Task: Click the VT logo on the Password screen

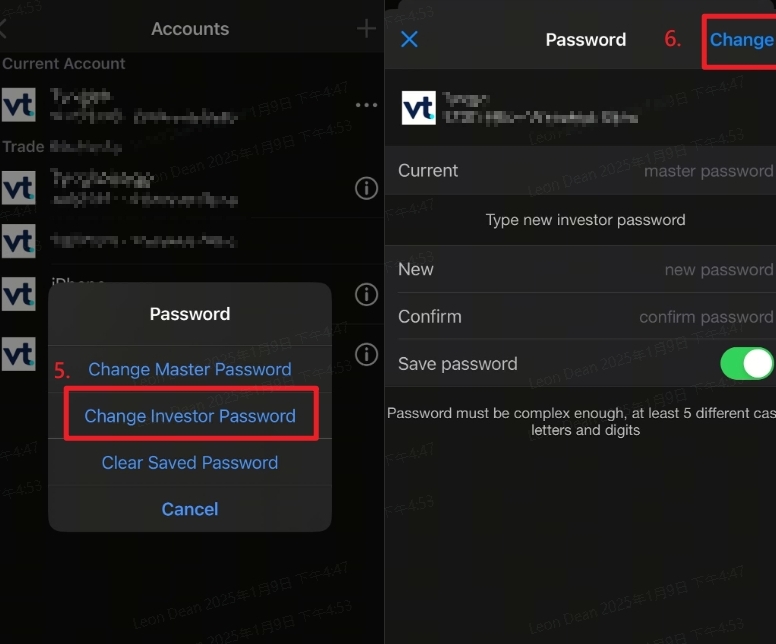Action: coord(418,108)
